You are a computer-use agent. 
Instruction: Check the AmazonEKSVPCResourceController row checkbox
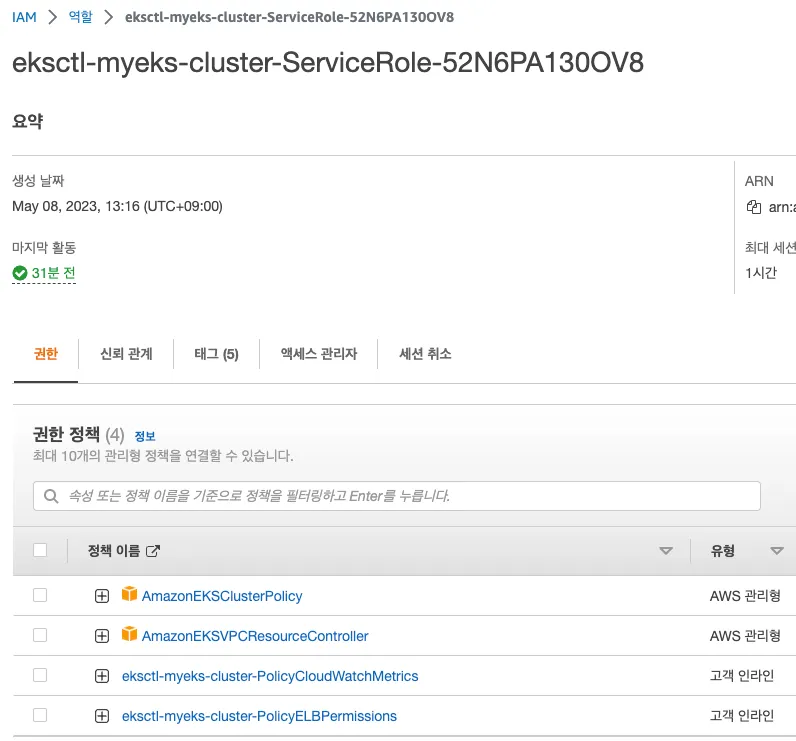(x=40, y=635)
